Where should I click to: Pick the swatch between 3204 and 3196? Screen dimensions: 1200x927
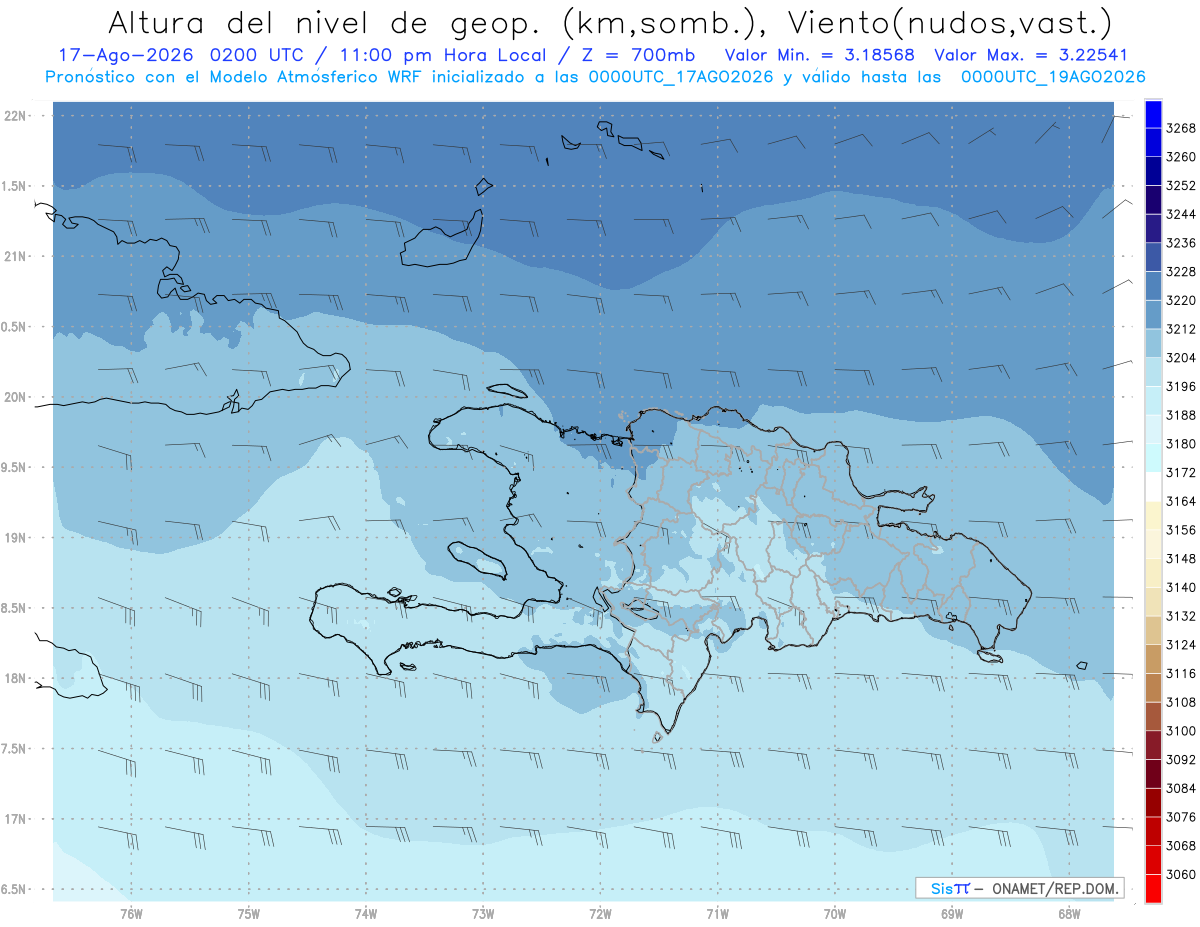(1153, 372)
